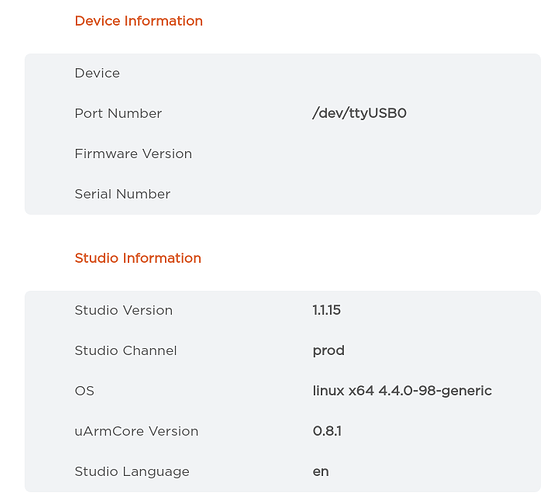The width and height of the screenshot is (551, 500).
Task: Click the Port Number label
Action: pos(118,113)
